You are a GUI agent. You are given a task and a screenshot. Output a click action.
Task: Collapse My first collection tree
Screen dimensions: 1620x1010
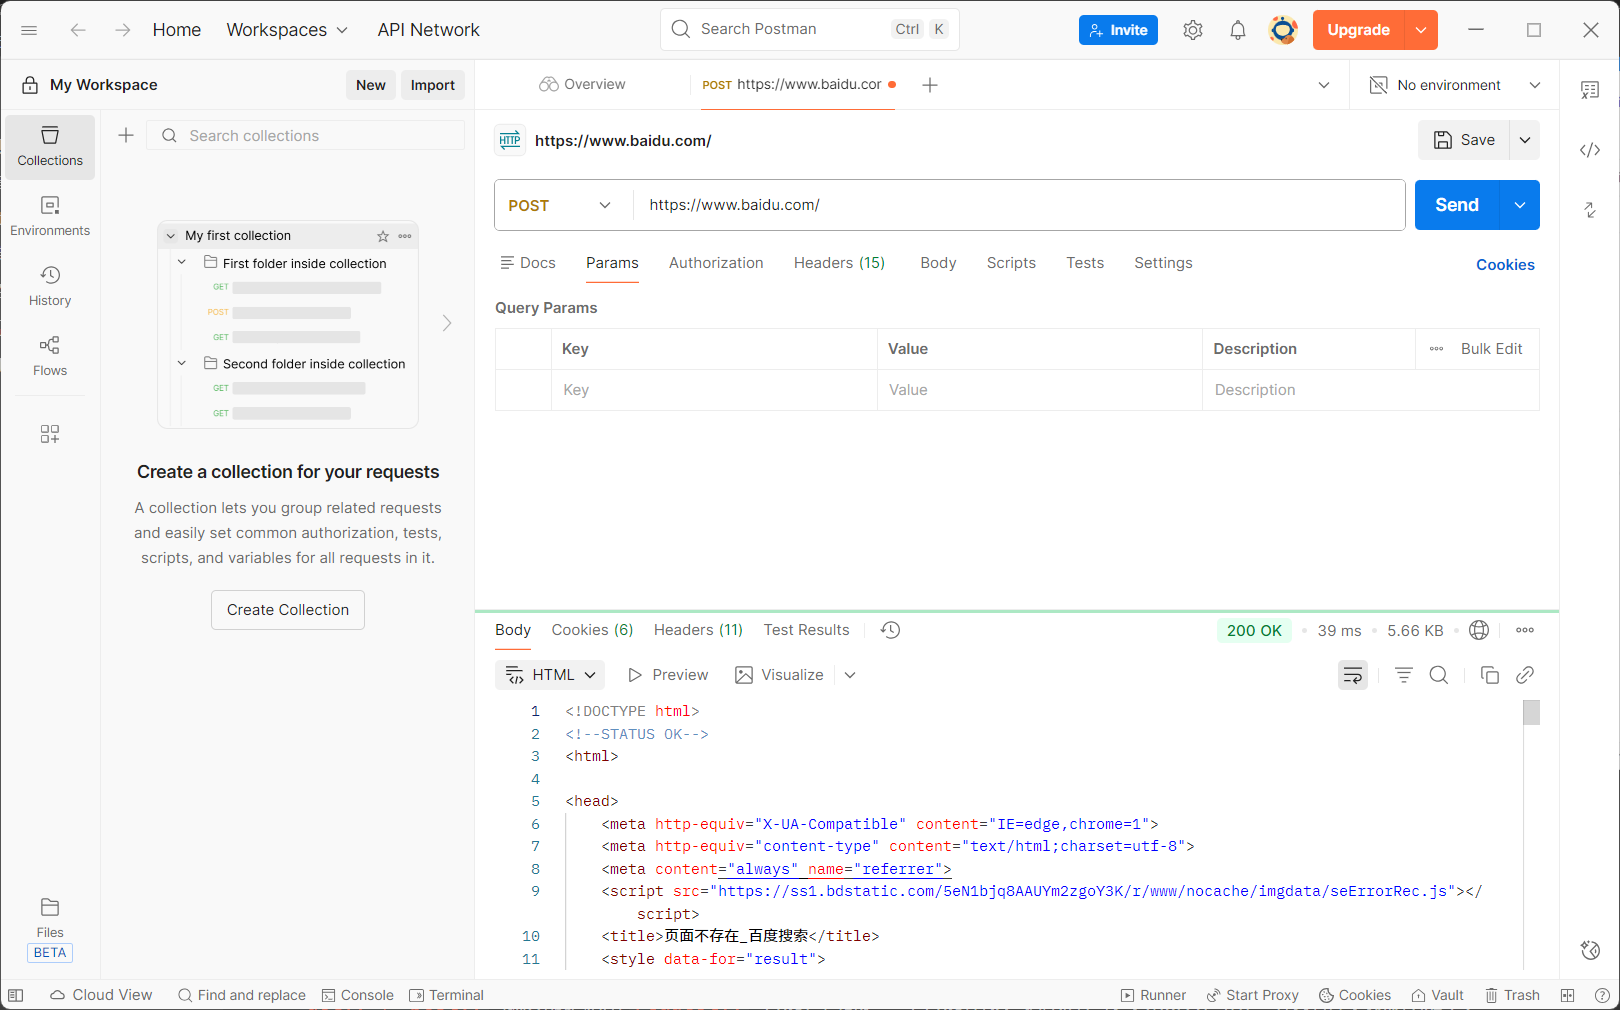coord(171,236)
